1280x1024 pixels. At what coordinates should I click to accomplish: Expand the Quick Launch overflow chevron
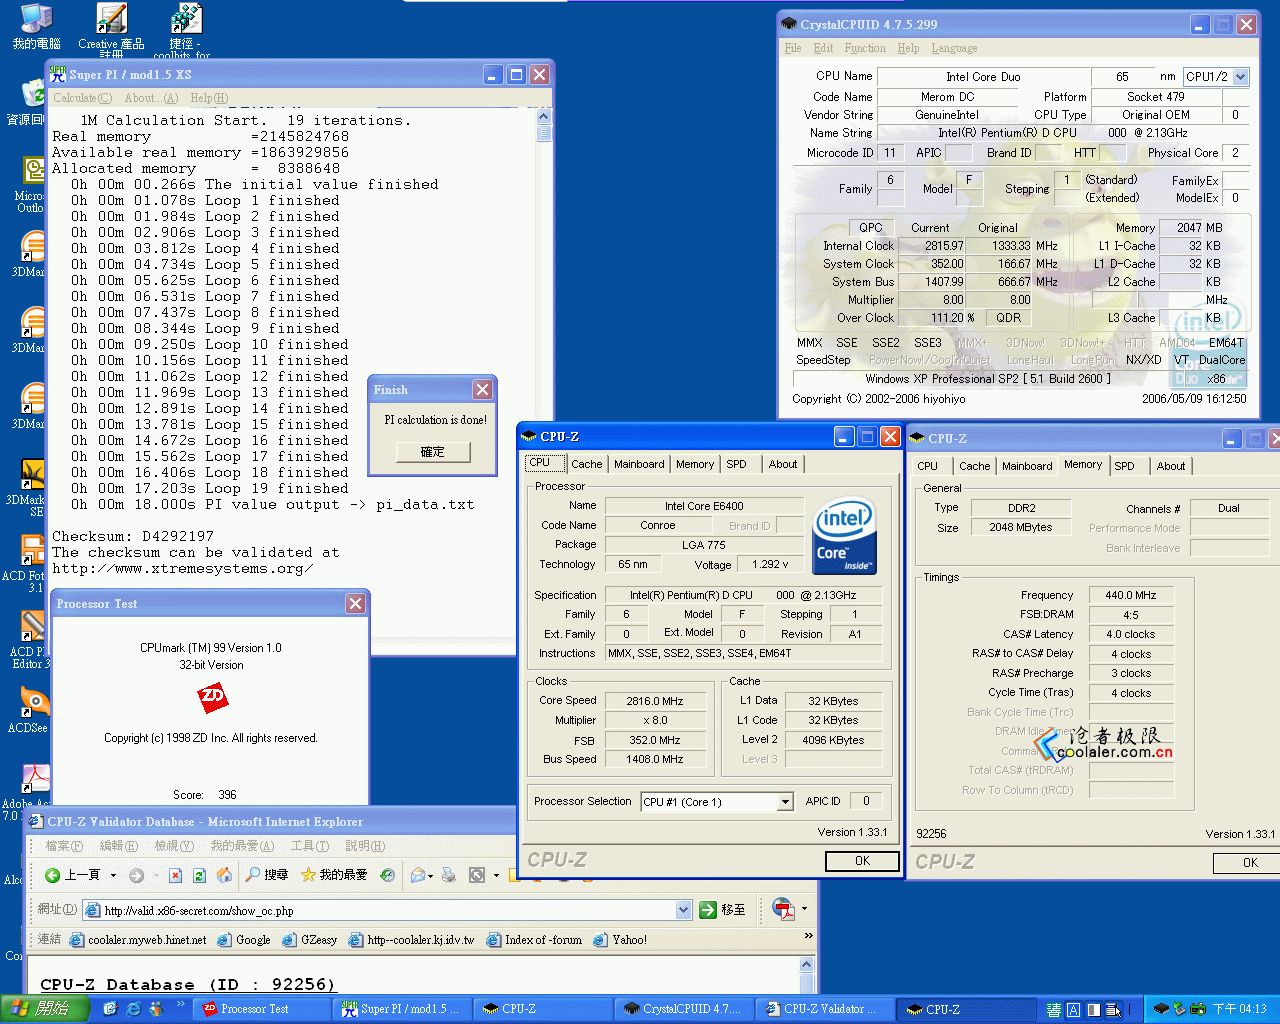point(181,1004)
